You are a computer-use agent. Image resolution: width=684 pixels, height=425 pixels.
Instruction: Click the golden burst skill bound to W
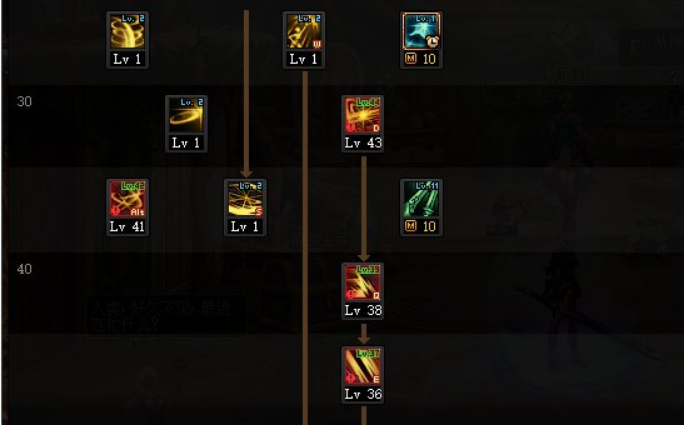point(304,31)
